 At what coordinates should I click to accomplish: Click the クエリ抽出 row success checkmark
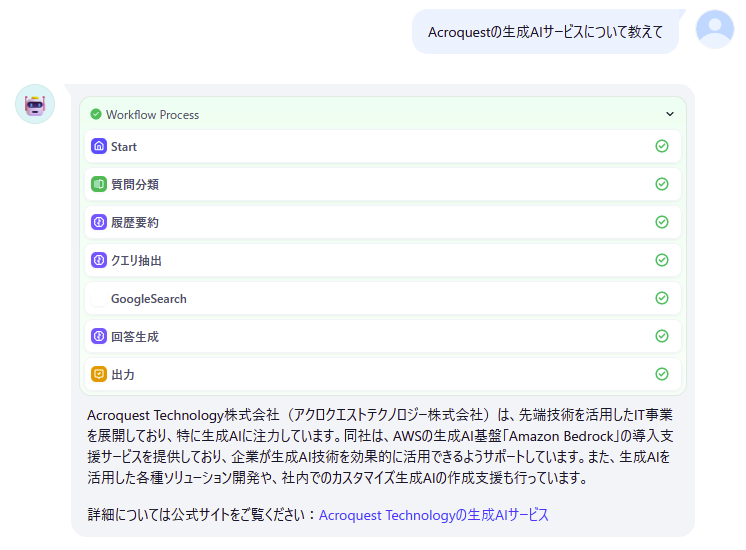pyautogui.click(x=662, y=260)
